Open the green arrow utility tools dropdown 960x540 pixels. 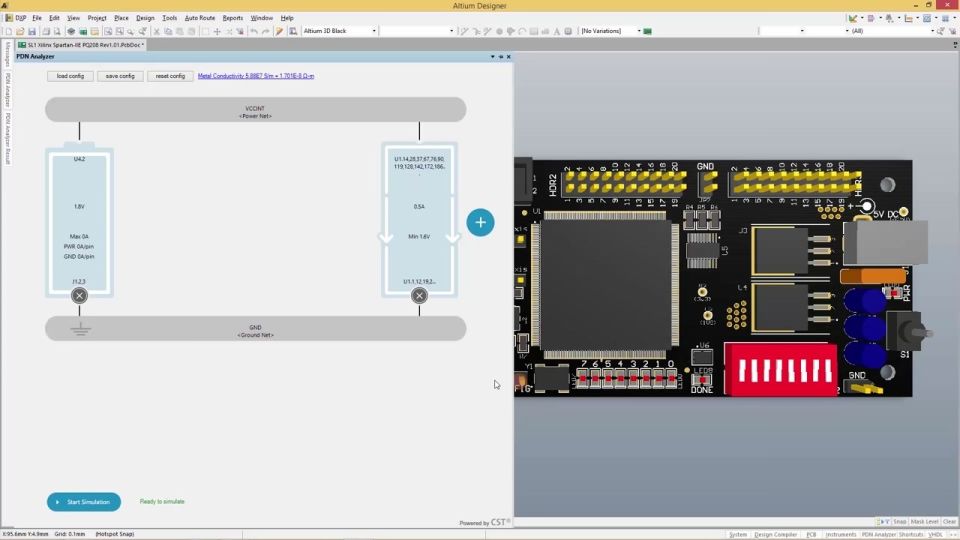[861, 18]
